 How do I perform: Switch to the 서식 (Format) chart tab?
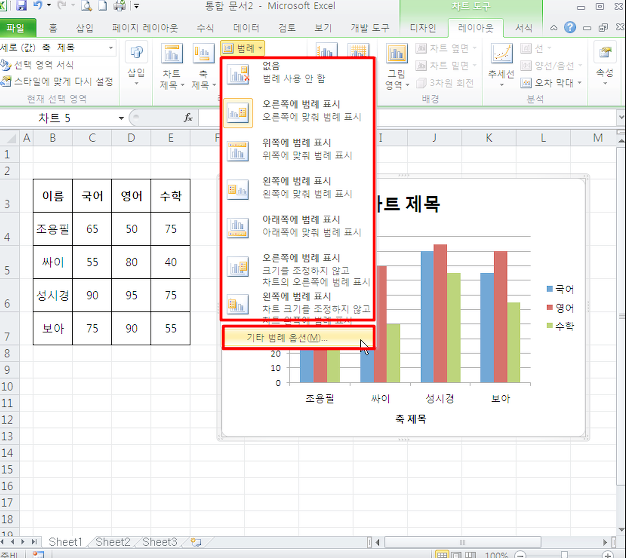(523, 28)
